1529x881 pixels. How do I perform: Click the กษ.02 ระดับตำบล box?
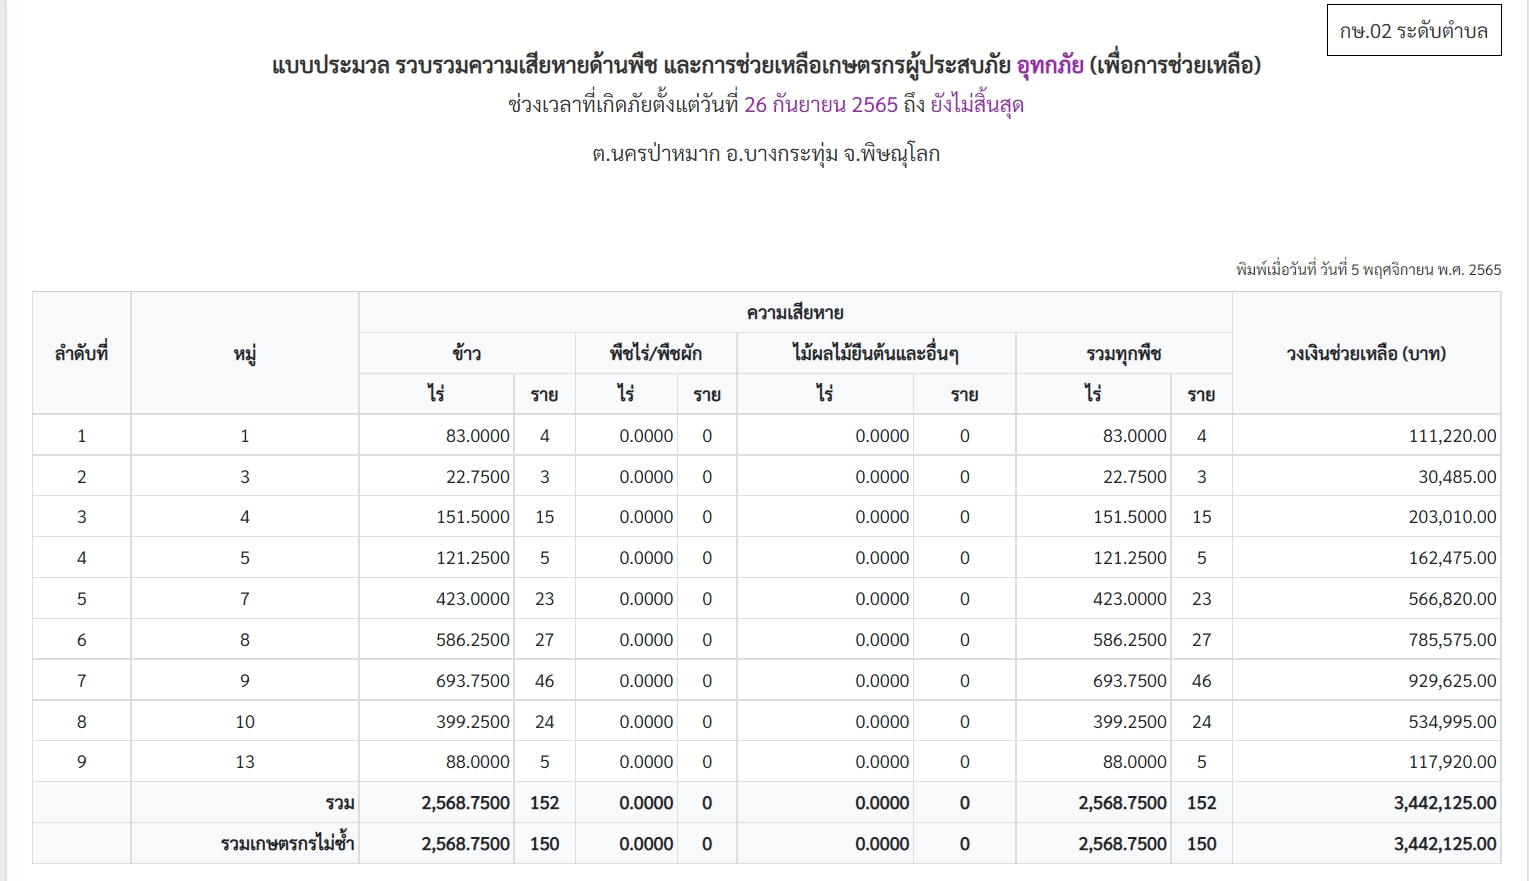click(x=1413, y=30)
